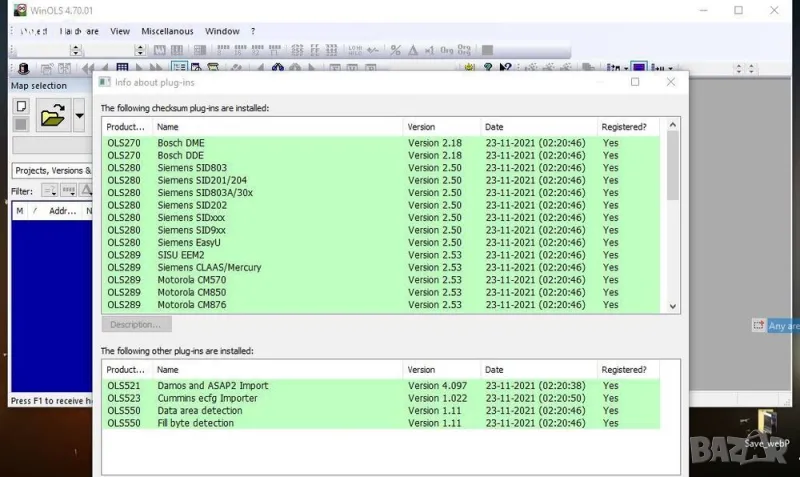
Task: Open the first Filter dropdown button
Action: [x=48, y=191]
